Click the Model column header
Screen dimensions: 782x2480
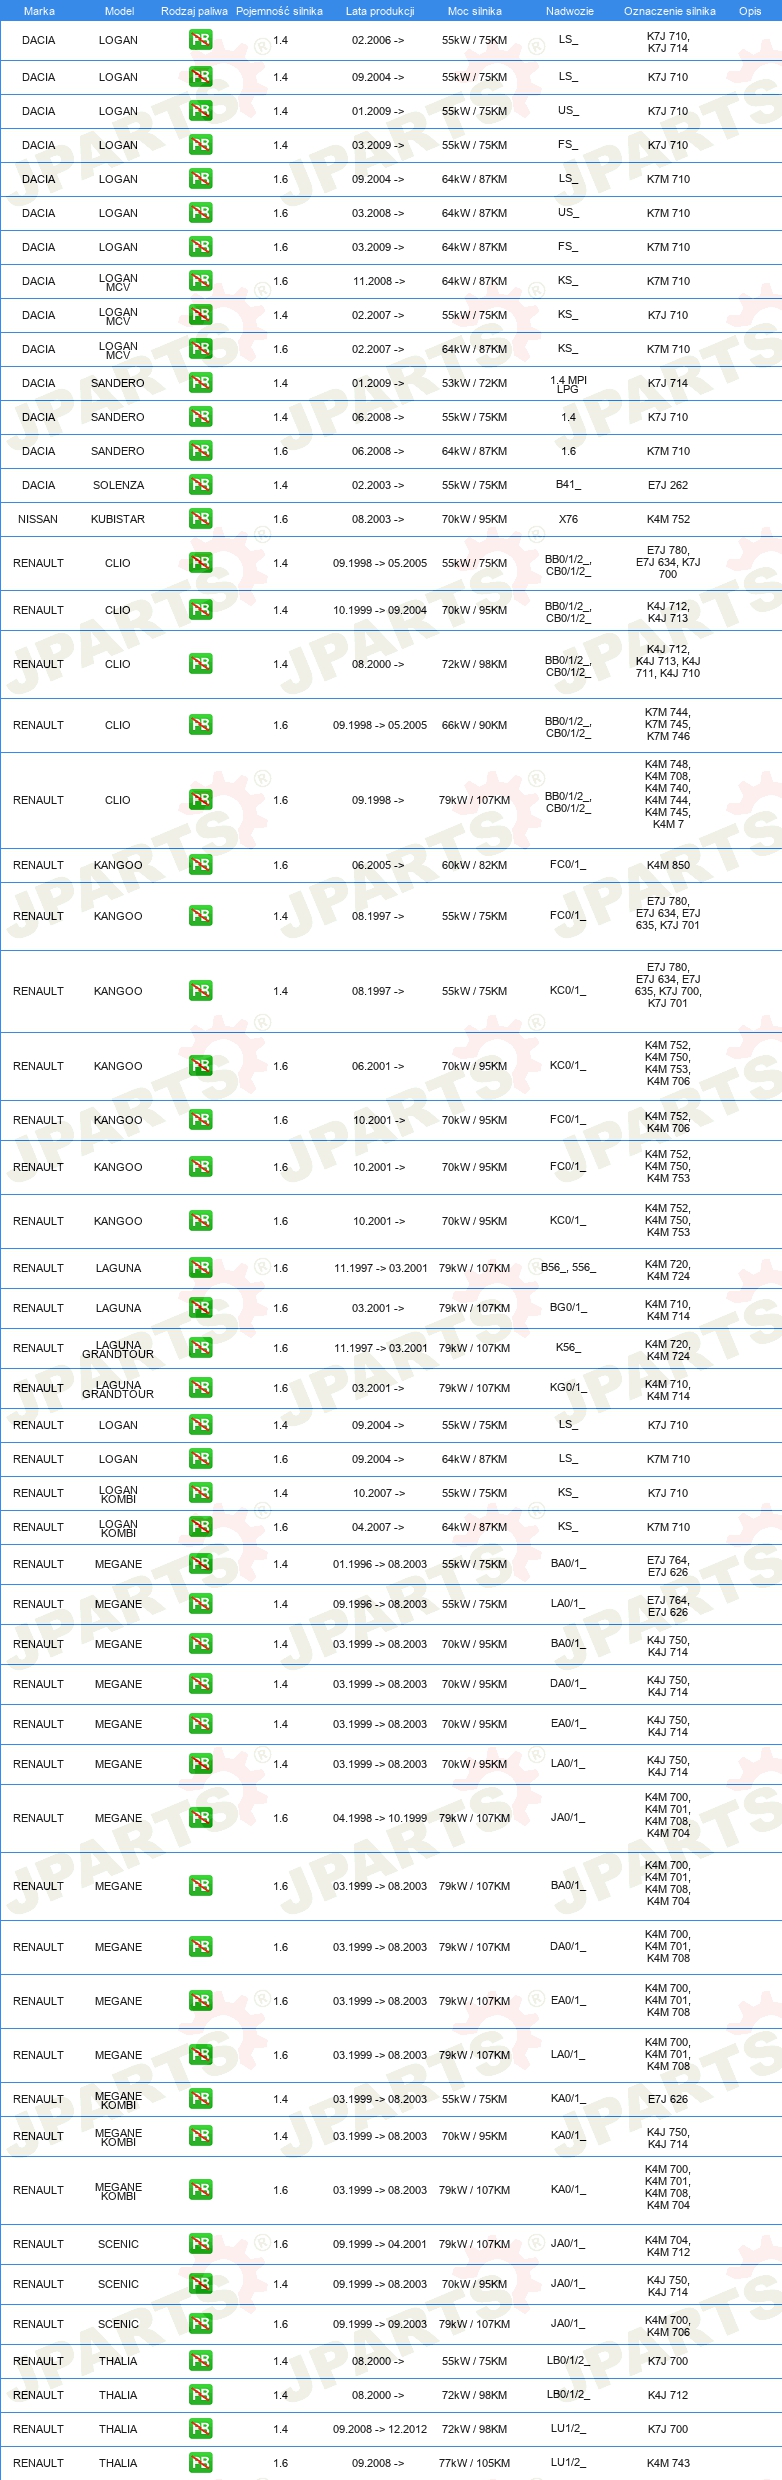tap(119, 11)
